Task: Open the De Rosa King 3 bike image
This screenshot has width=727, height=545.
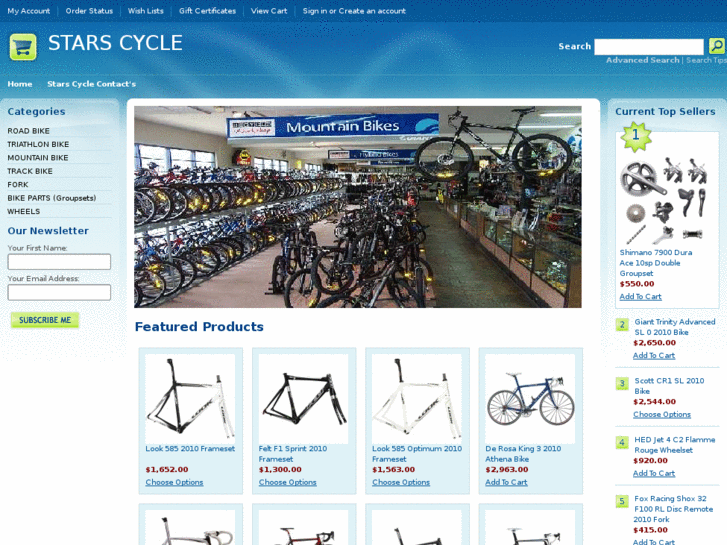Action: pos(530,399)
